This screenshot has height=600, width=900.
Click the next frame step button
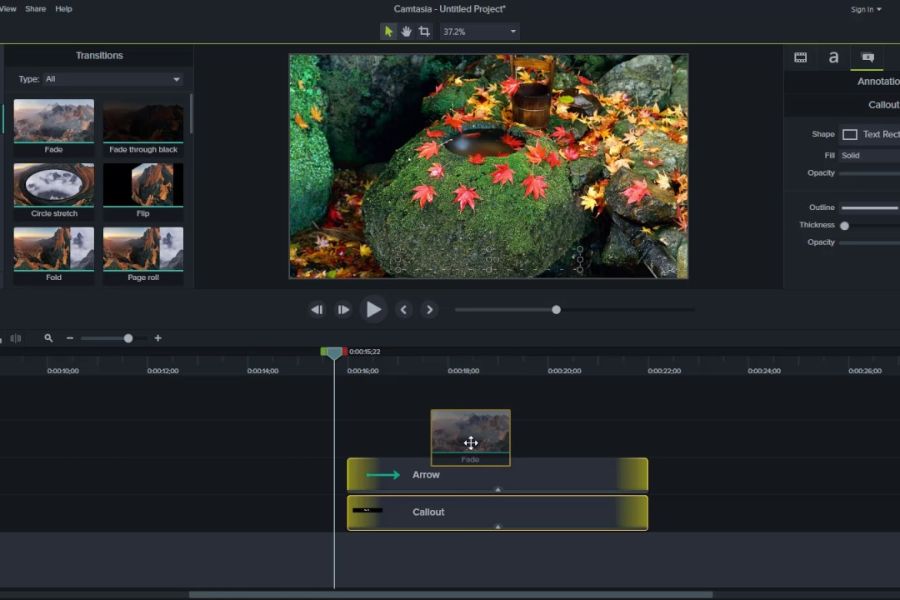tap(343, 310)
